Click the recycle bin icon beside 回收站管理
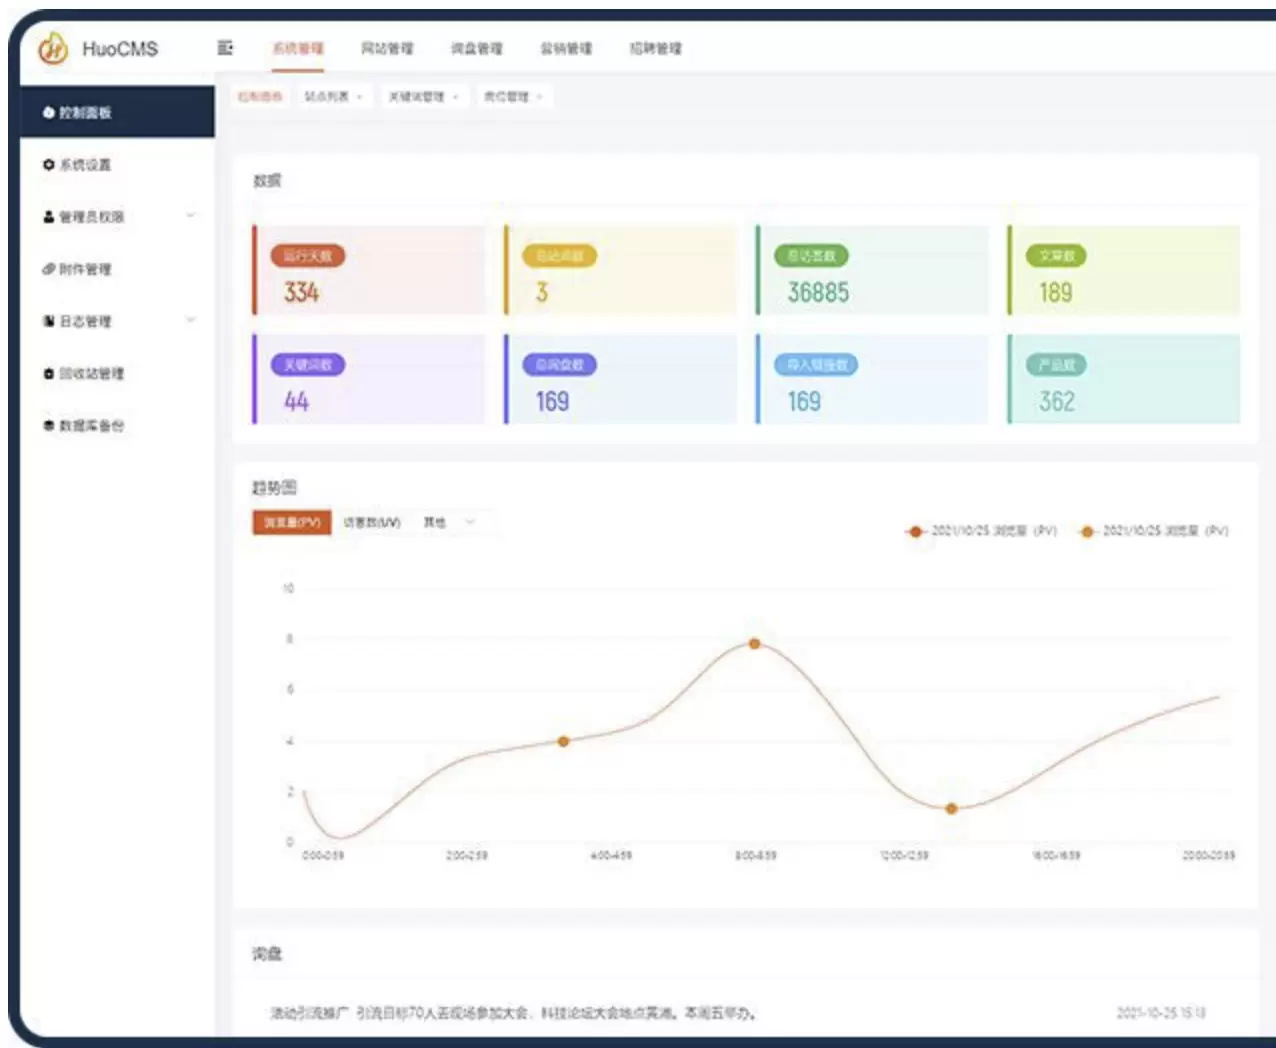Screen dimensions: 1276x1048 click(48, 373)
